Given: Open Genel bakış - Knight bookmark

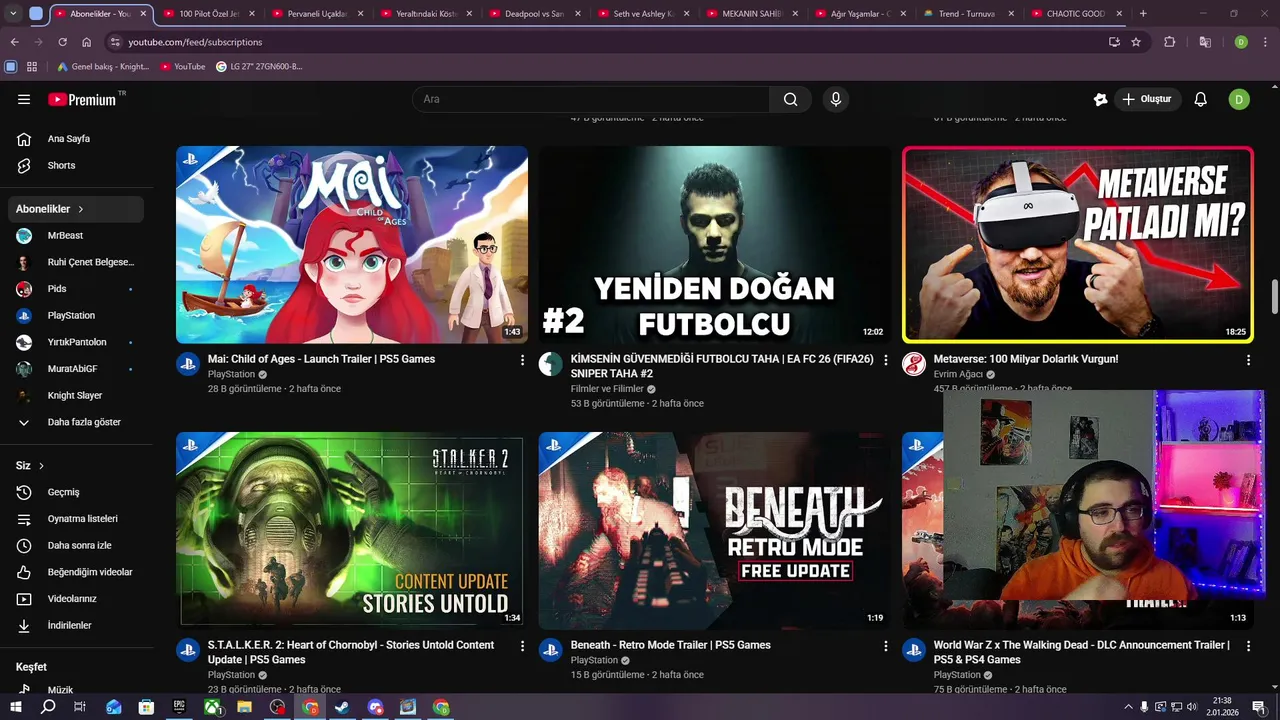Looking at the screenshot, I should [x=103, y=67].
